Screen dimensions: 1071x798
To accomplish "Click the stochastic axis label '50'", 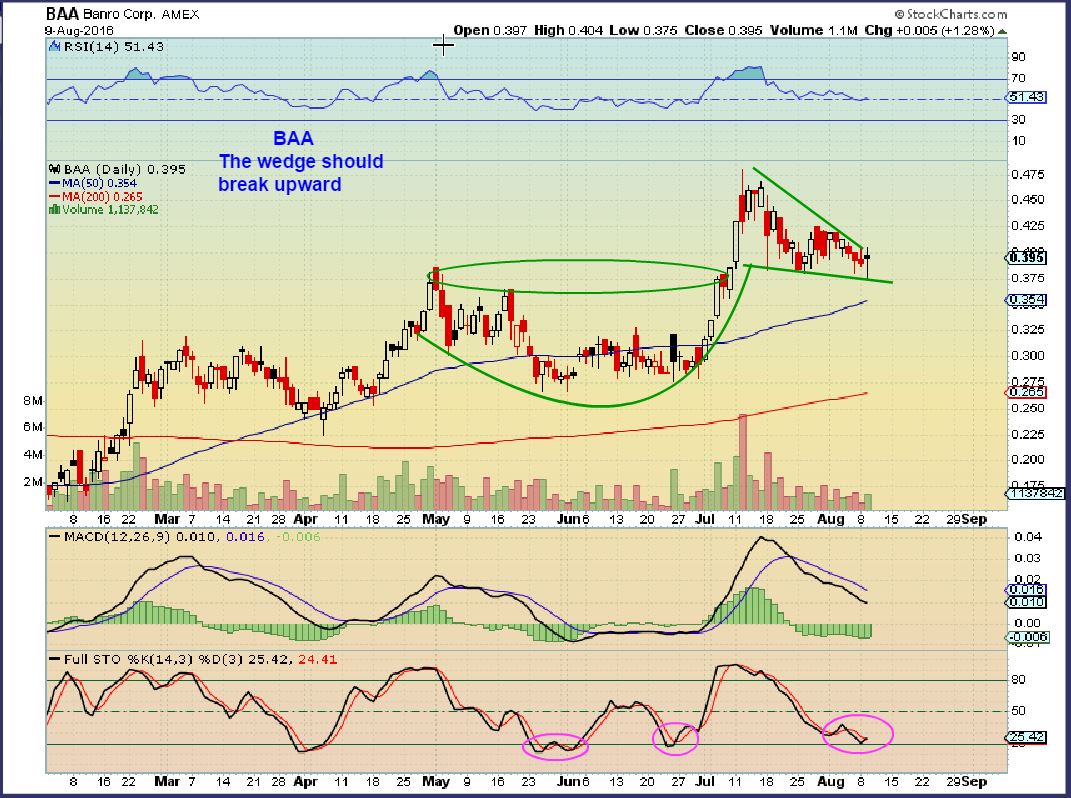I will click(1018, 711).
